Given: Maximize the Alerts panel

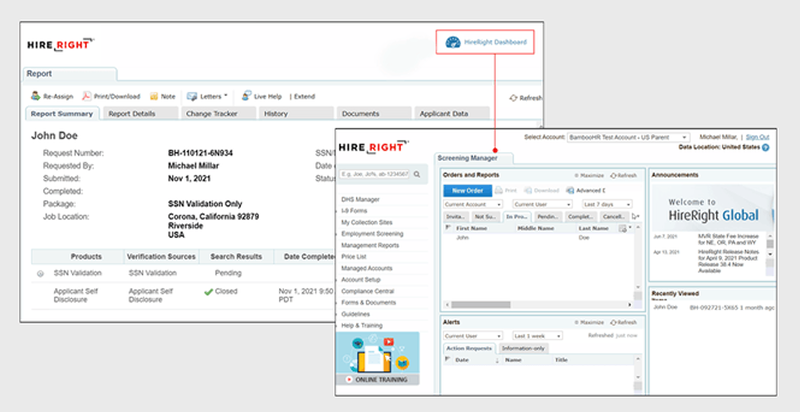Looking at the screenshot, I should pyautogui.click(x=589, y=323).
